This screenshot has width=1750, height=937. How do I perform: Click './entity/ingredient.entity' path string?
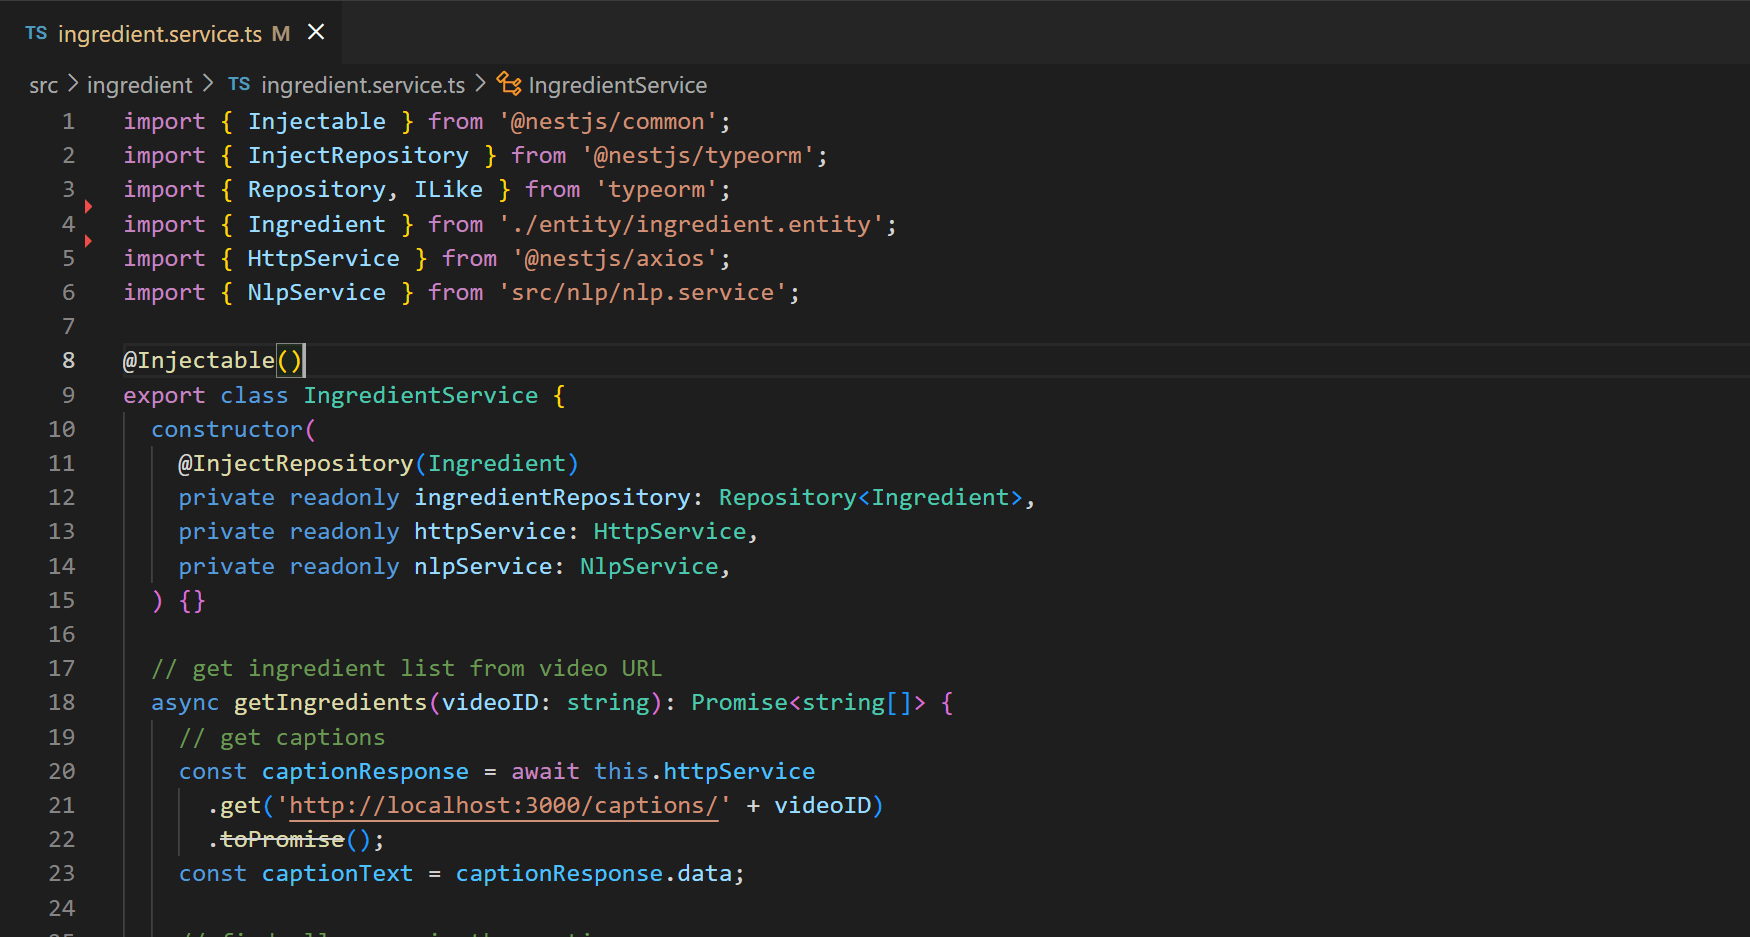point(691,224)
